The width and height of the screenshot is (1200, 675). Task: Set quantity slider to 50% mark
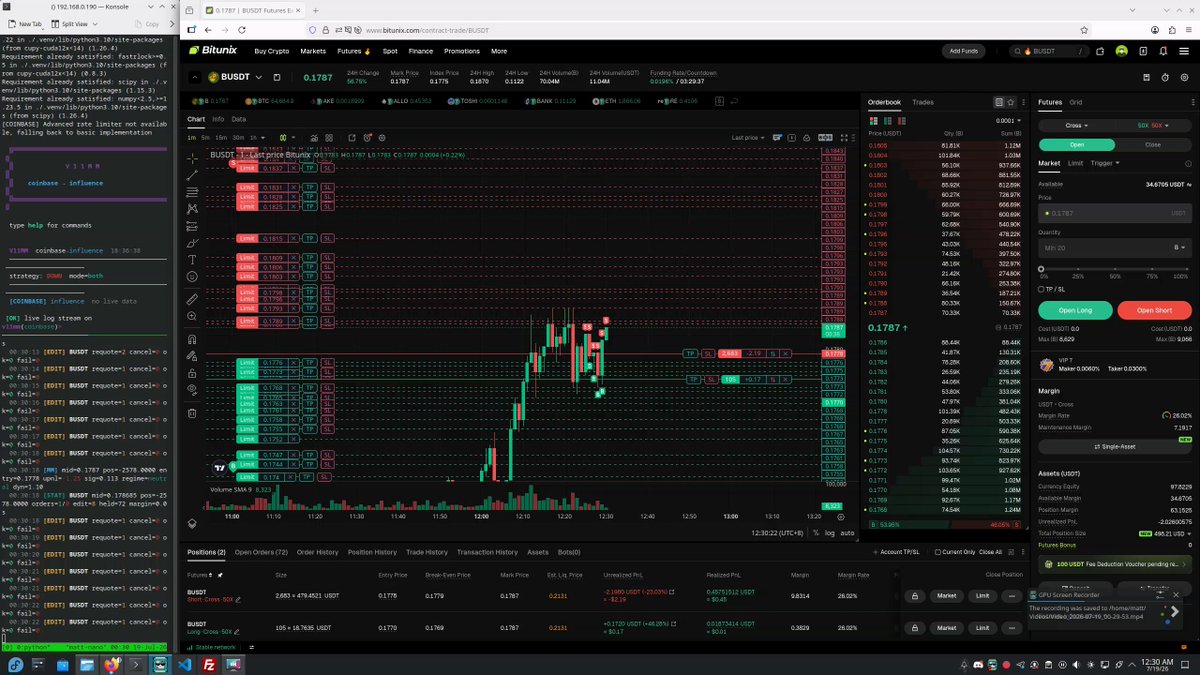pos(1116,268)
